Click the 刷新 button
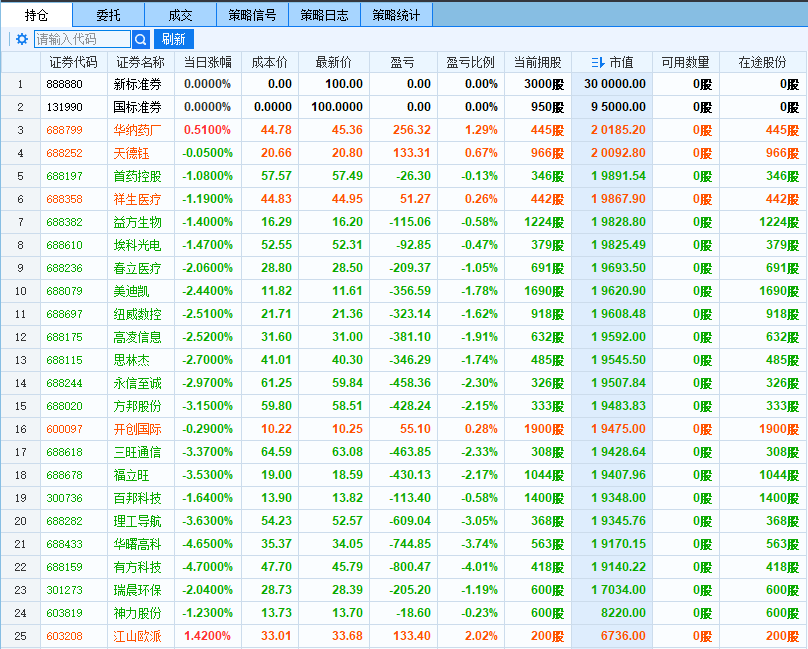 (174, 39)
